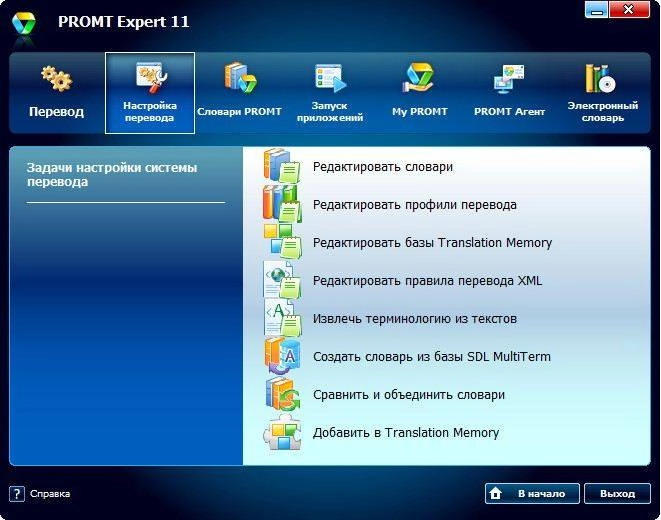Click the Редактировать базы Translation Memory icon
Viewport: 661px width, 520px height.
pyautogui.click(x=282, y=241)
